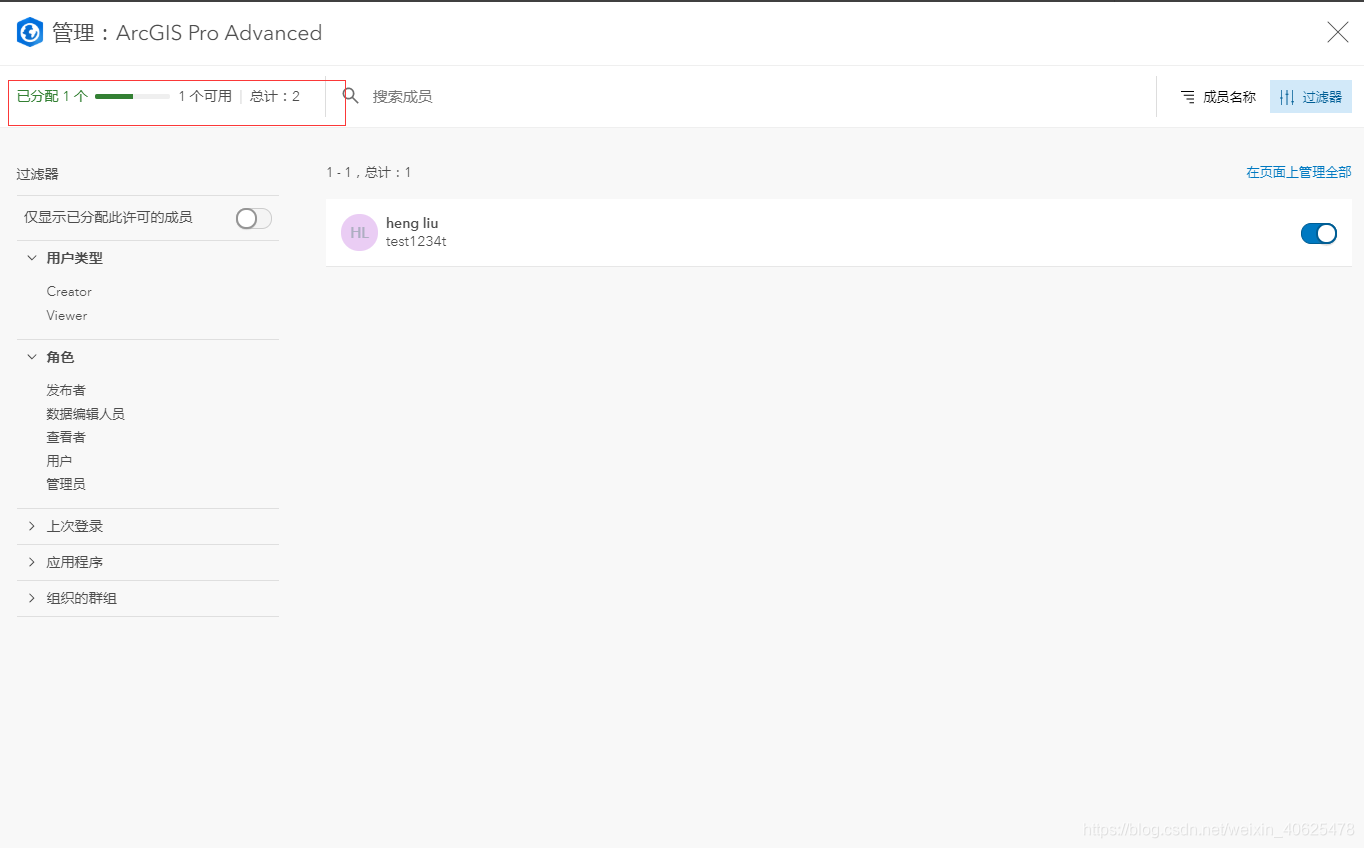Click the 1 - 1，总计：1 result count
The height and width of the screenshot is (848, 1364).
click(x=369, y=172)
